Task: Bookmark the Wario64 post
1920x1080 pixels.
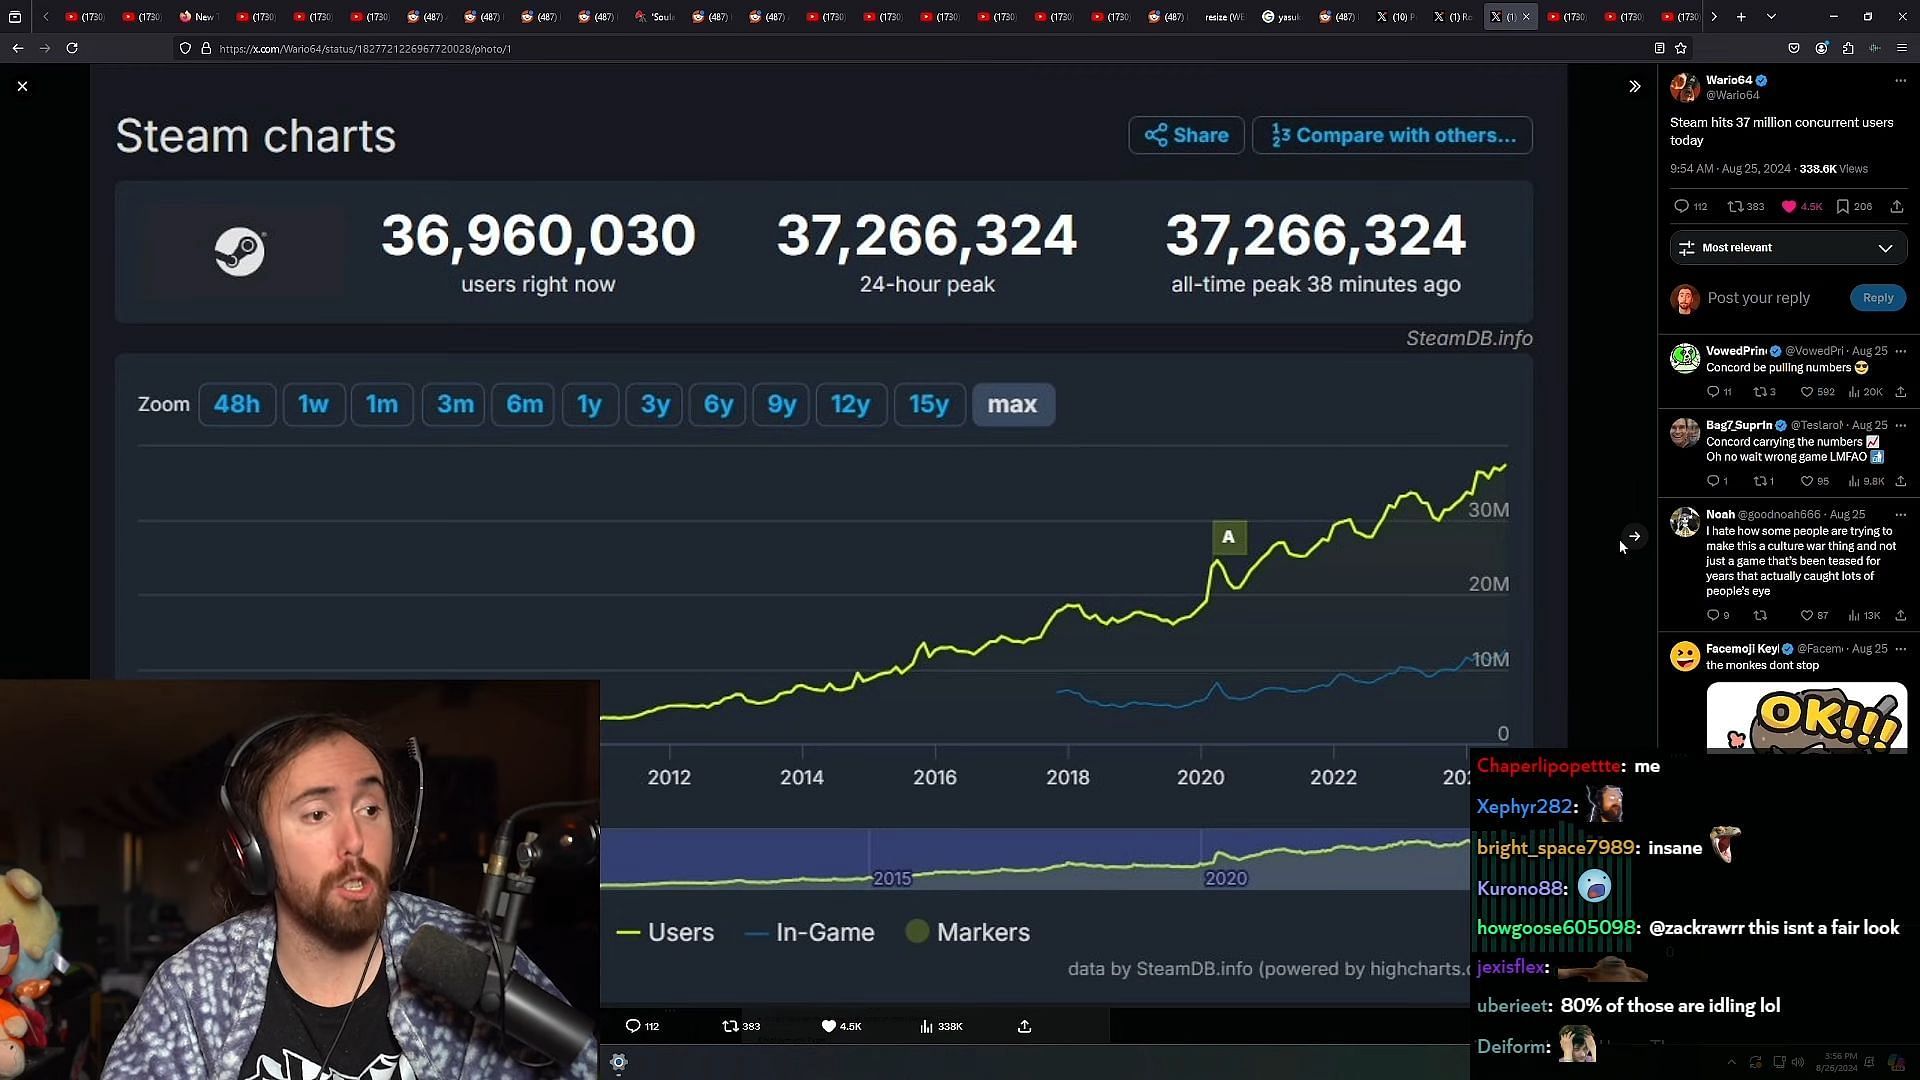Action: [x=1842, y=207]
